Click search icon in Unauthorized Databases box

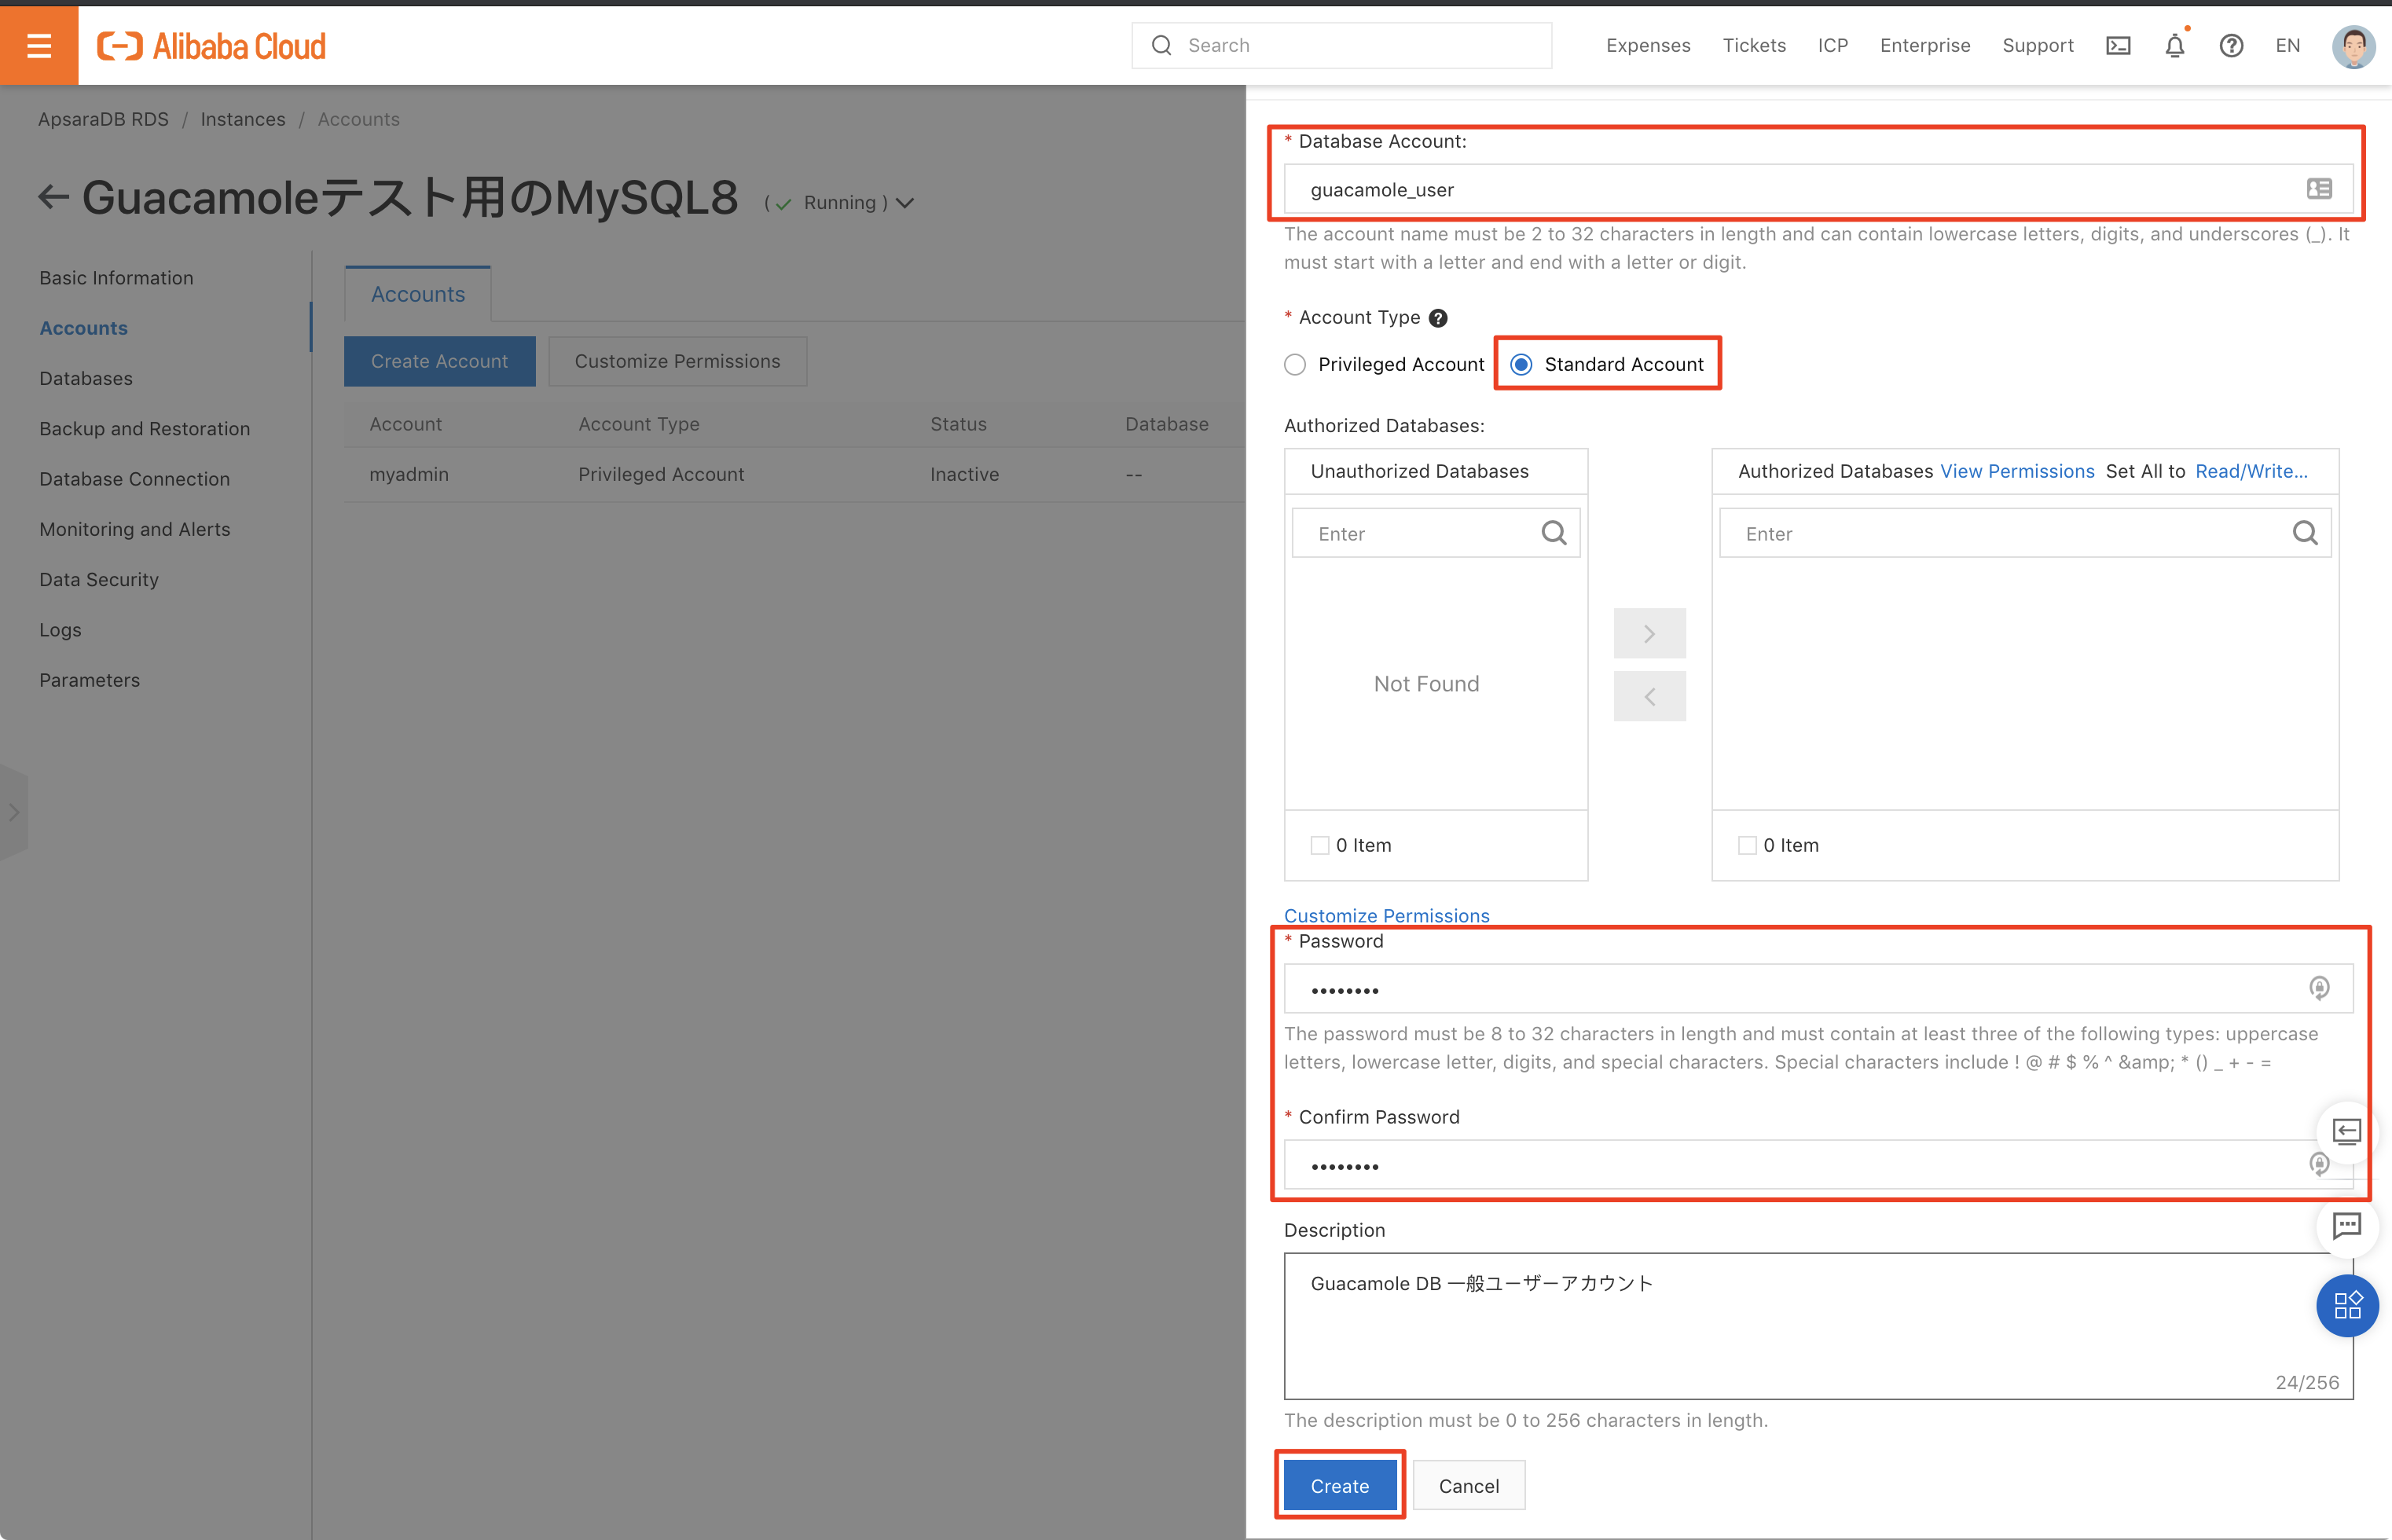[1554, 533]
